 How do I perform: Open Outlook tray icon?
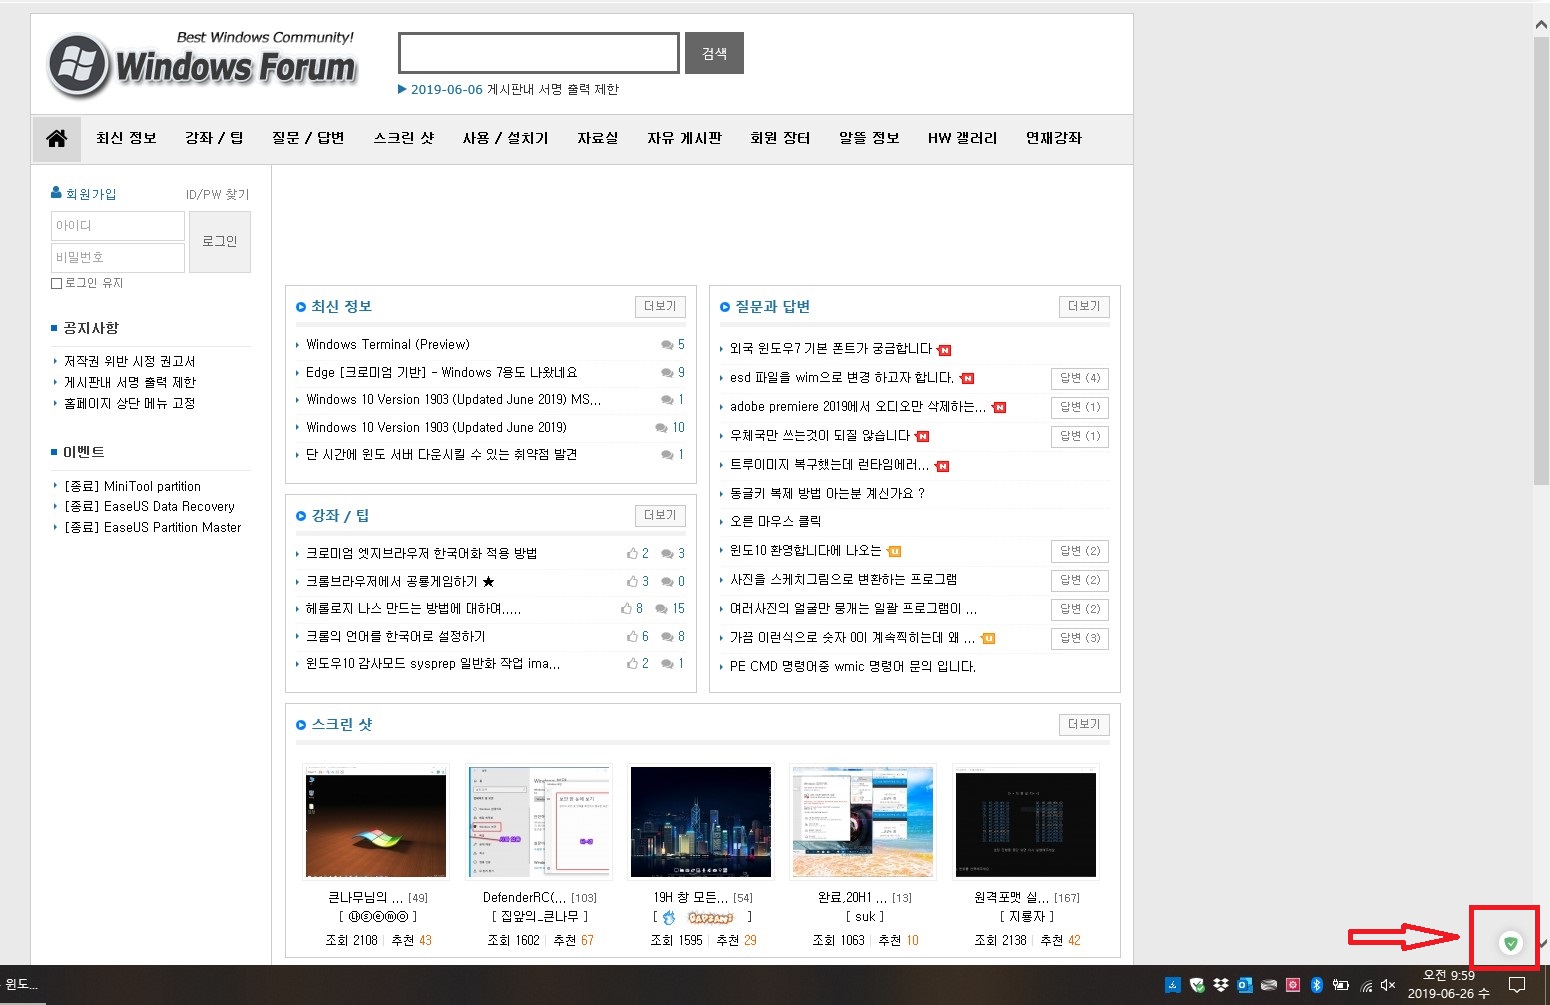1245,985
